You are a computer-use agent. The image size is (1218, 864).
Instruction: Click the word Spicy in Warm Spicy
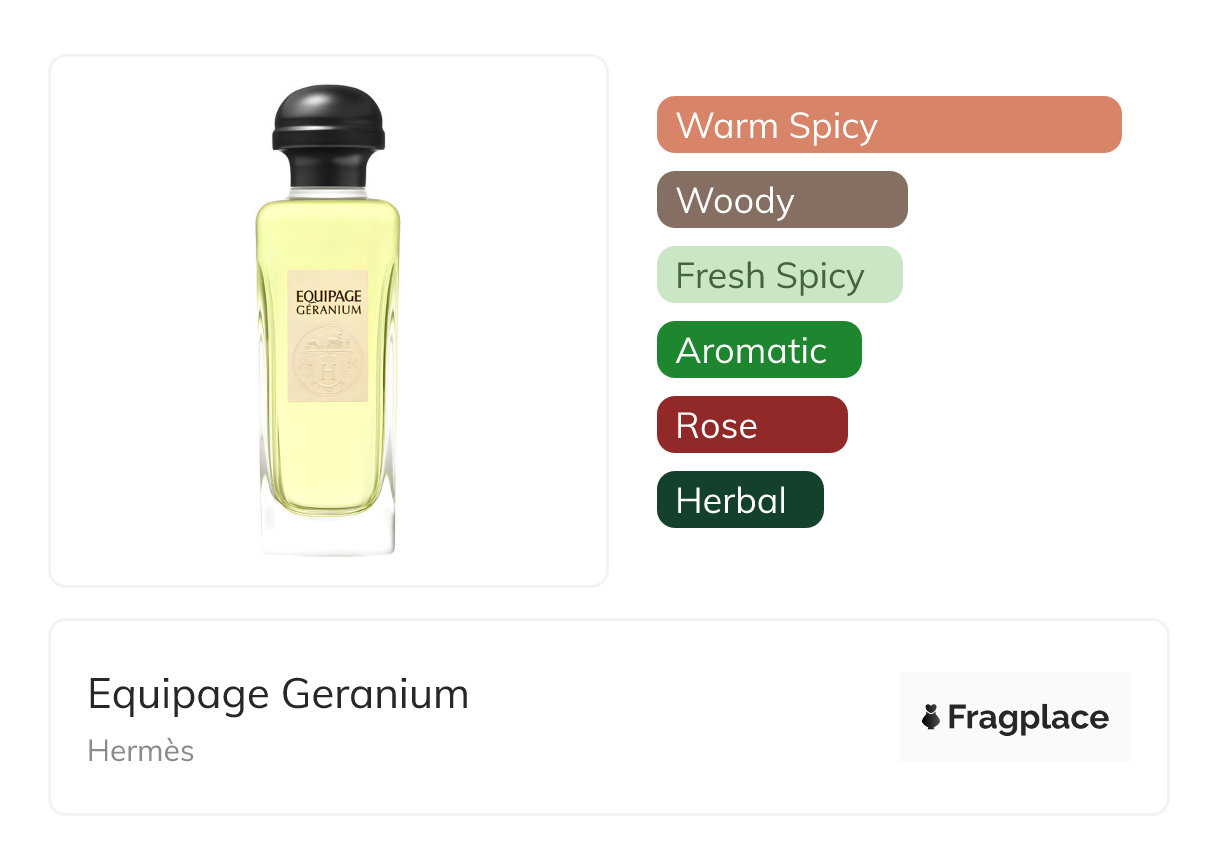click(833, 126)
